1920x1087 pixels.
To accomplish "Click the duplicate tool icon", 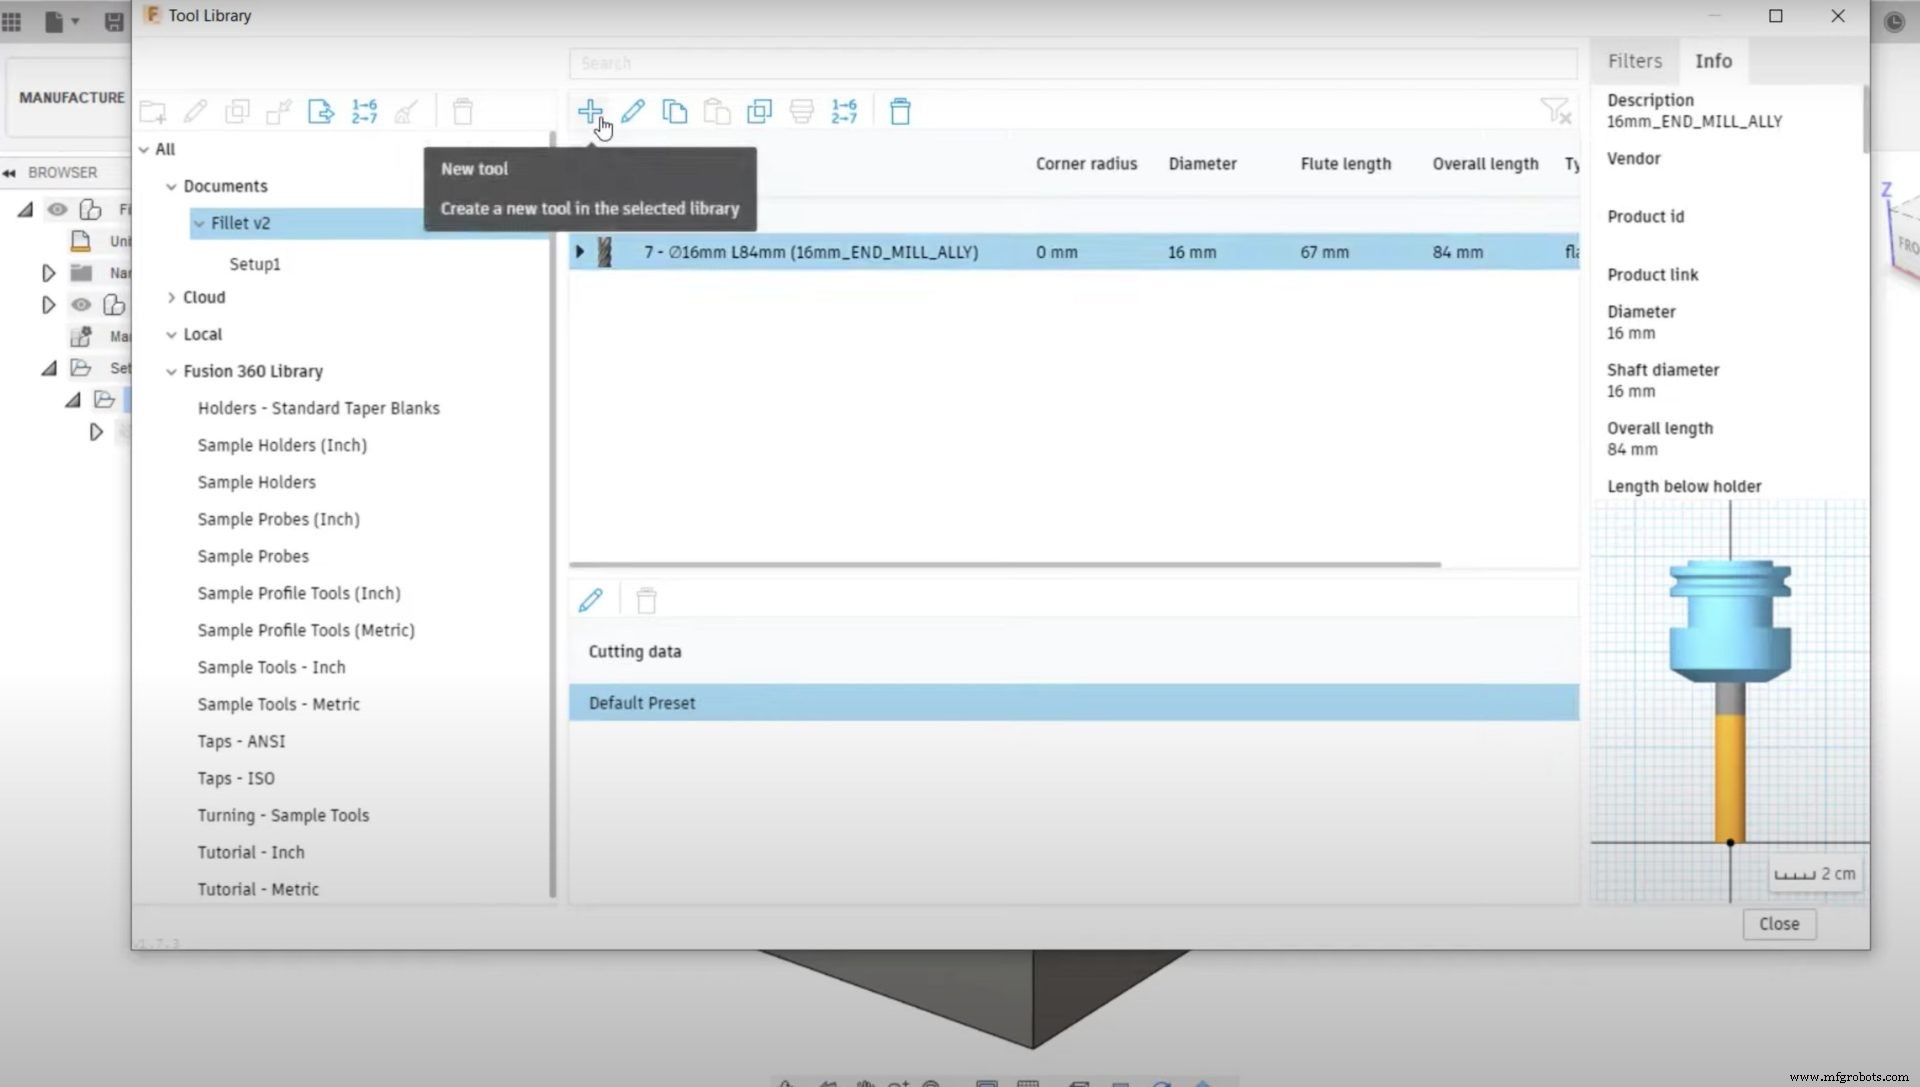I will pyautogui.click(x=759, y=111).
